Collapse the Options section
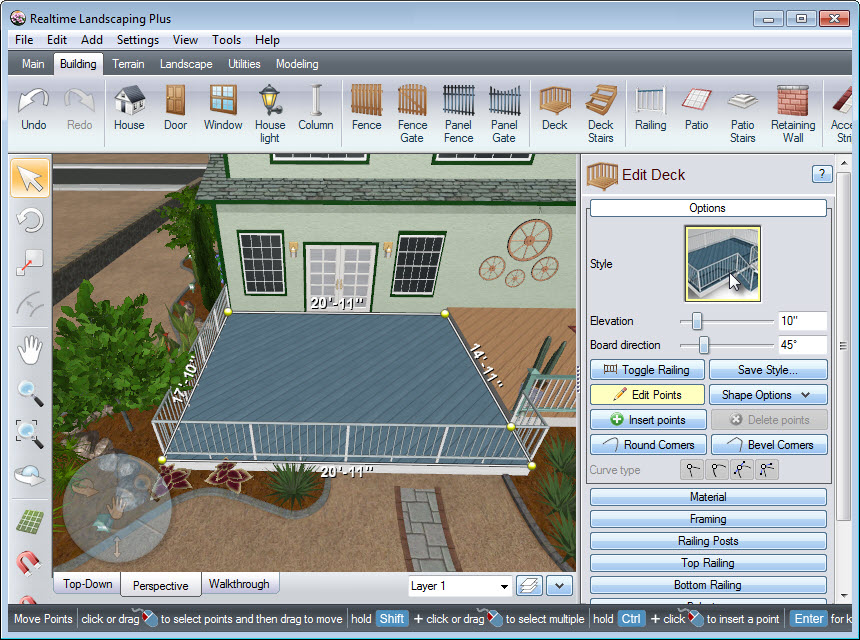Image resolution: width=860 pixels, height=640 pixels. click(x=708, y=208)
